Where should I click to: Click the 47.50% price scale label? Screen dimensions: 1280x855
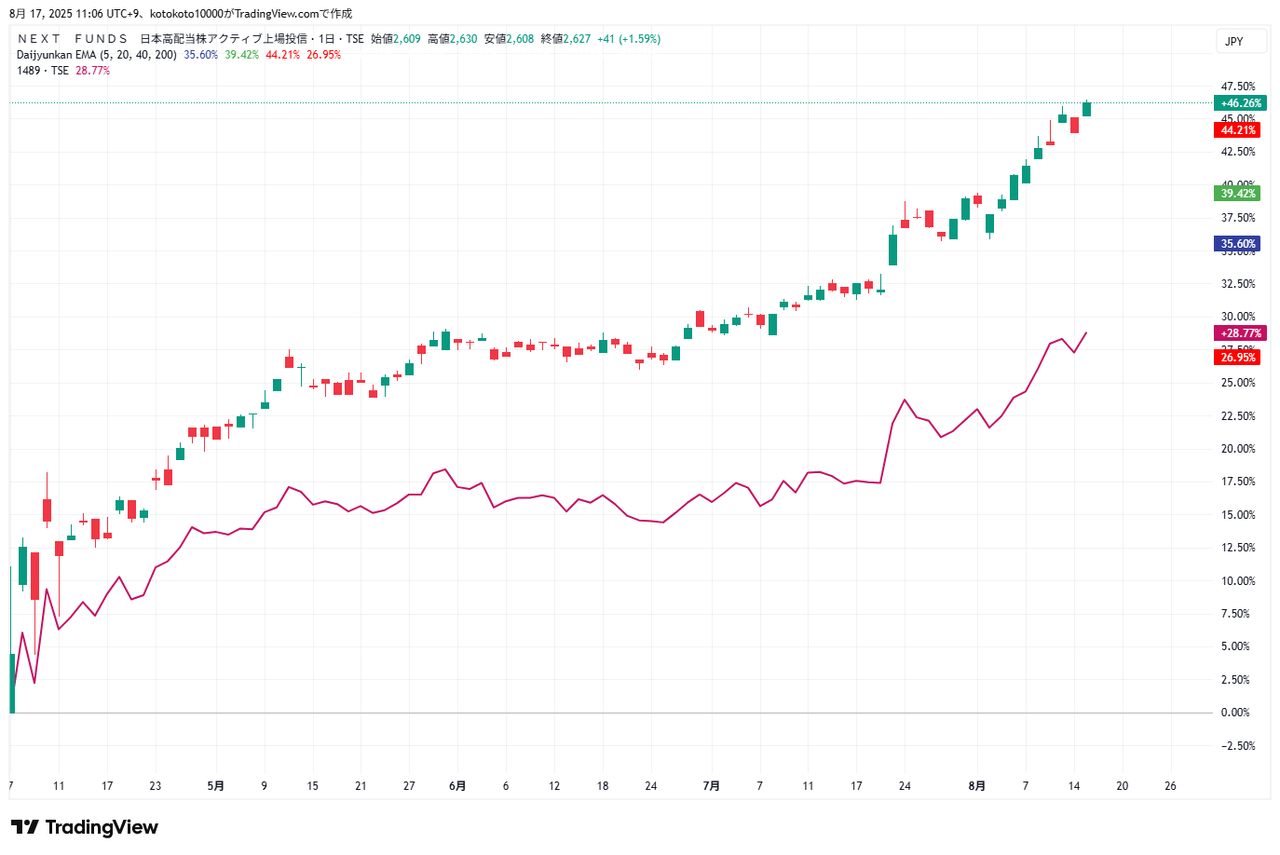point(1238,86)
